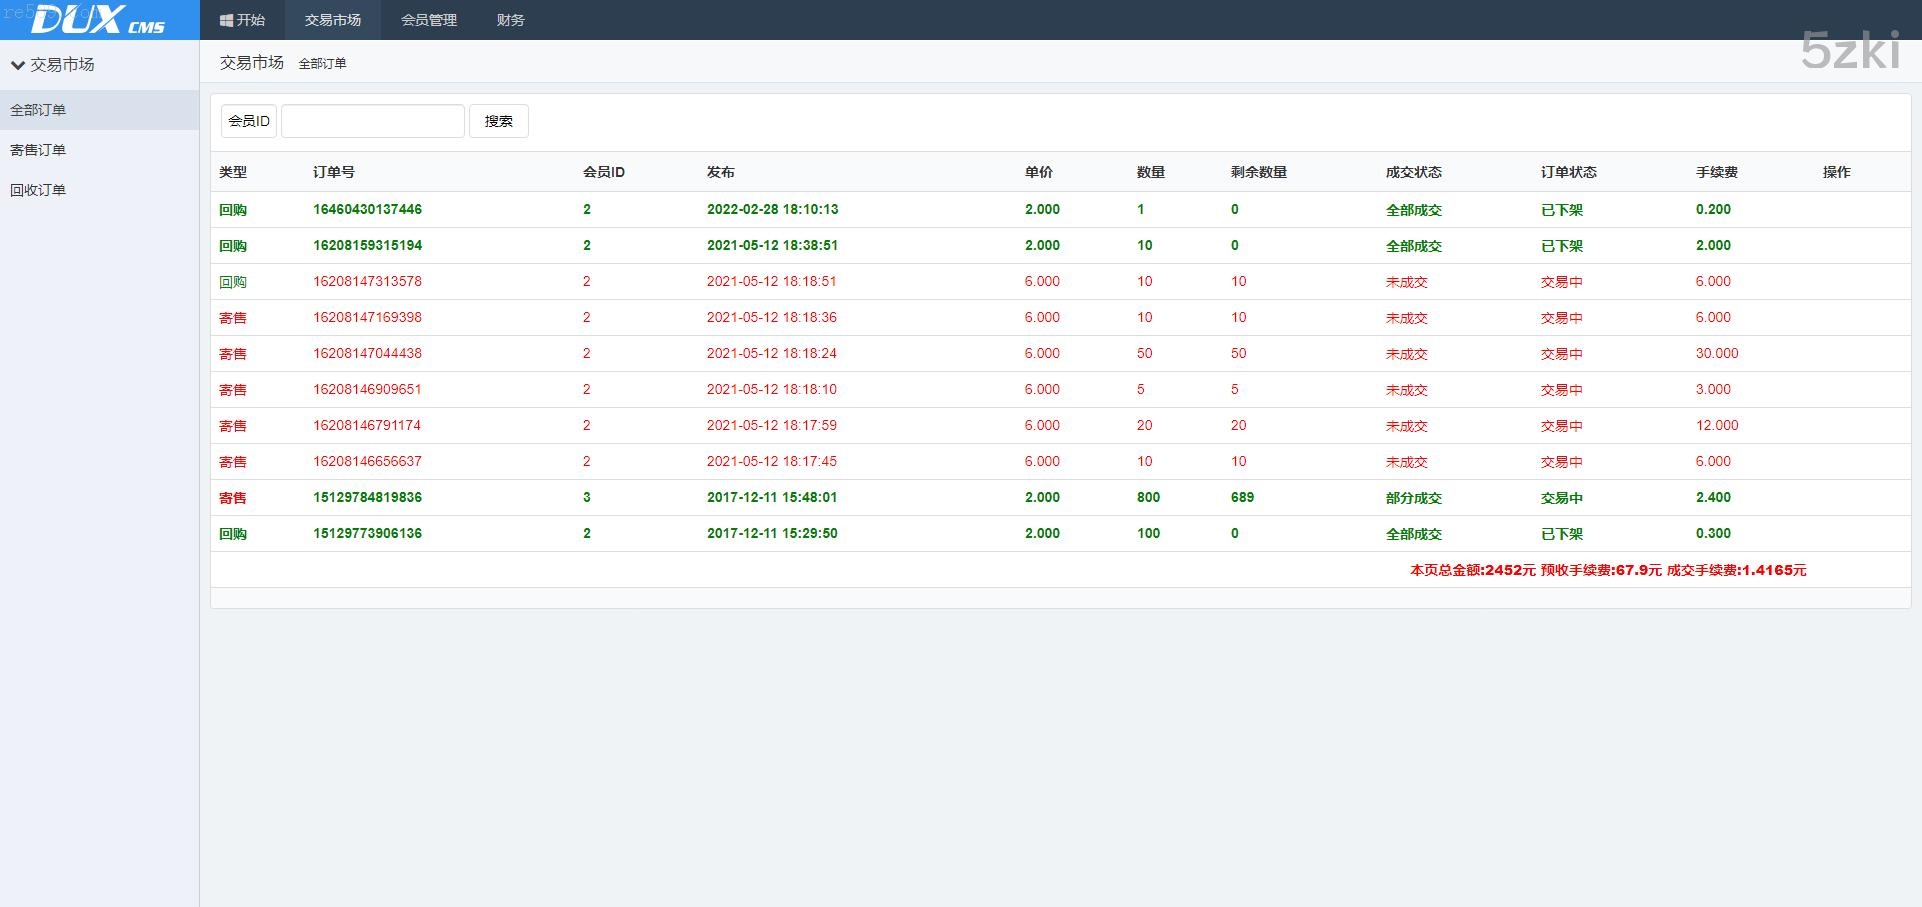Click the Windows icon beside 开始
This screenshot has height=907, width=1922.
click(226, 20)
